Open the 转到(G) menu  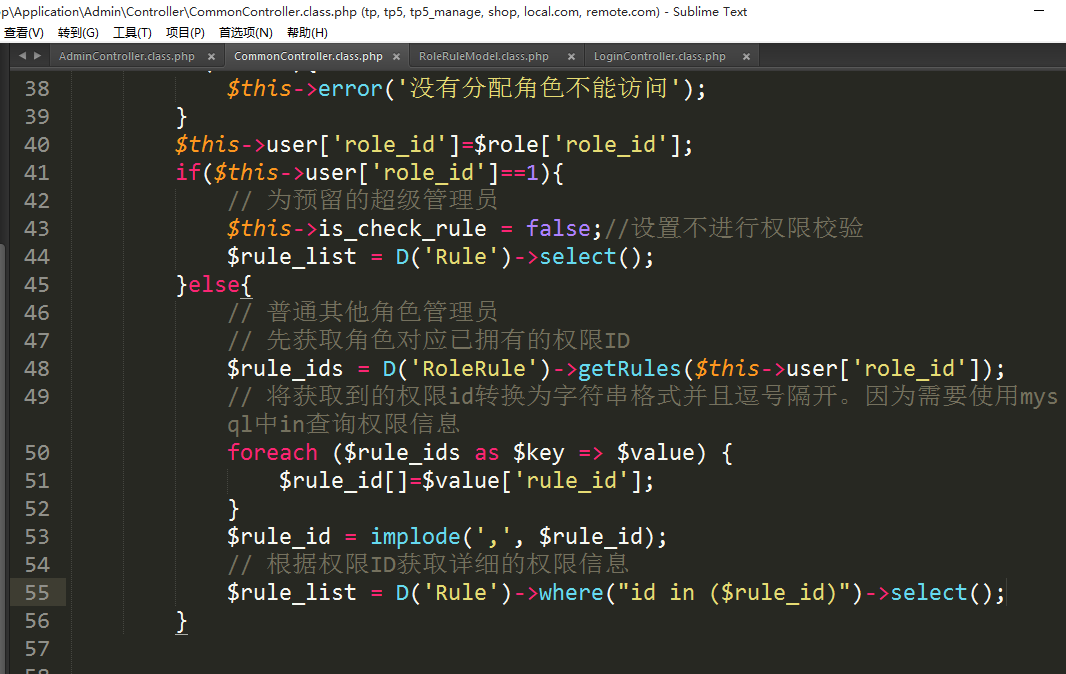[x=78, y=33]
